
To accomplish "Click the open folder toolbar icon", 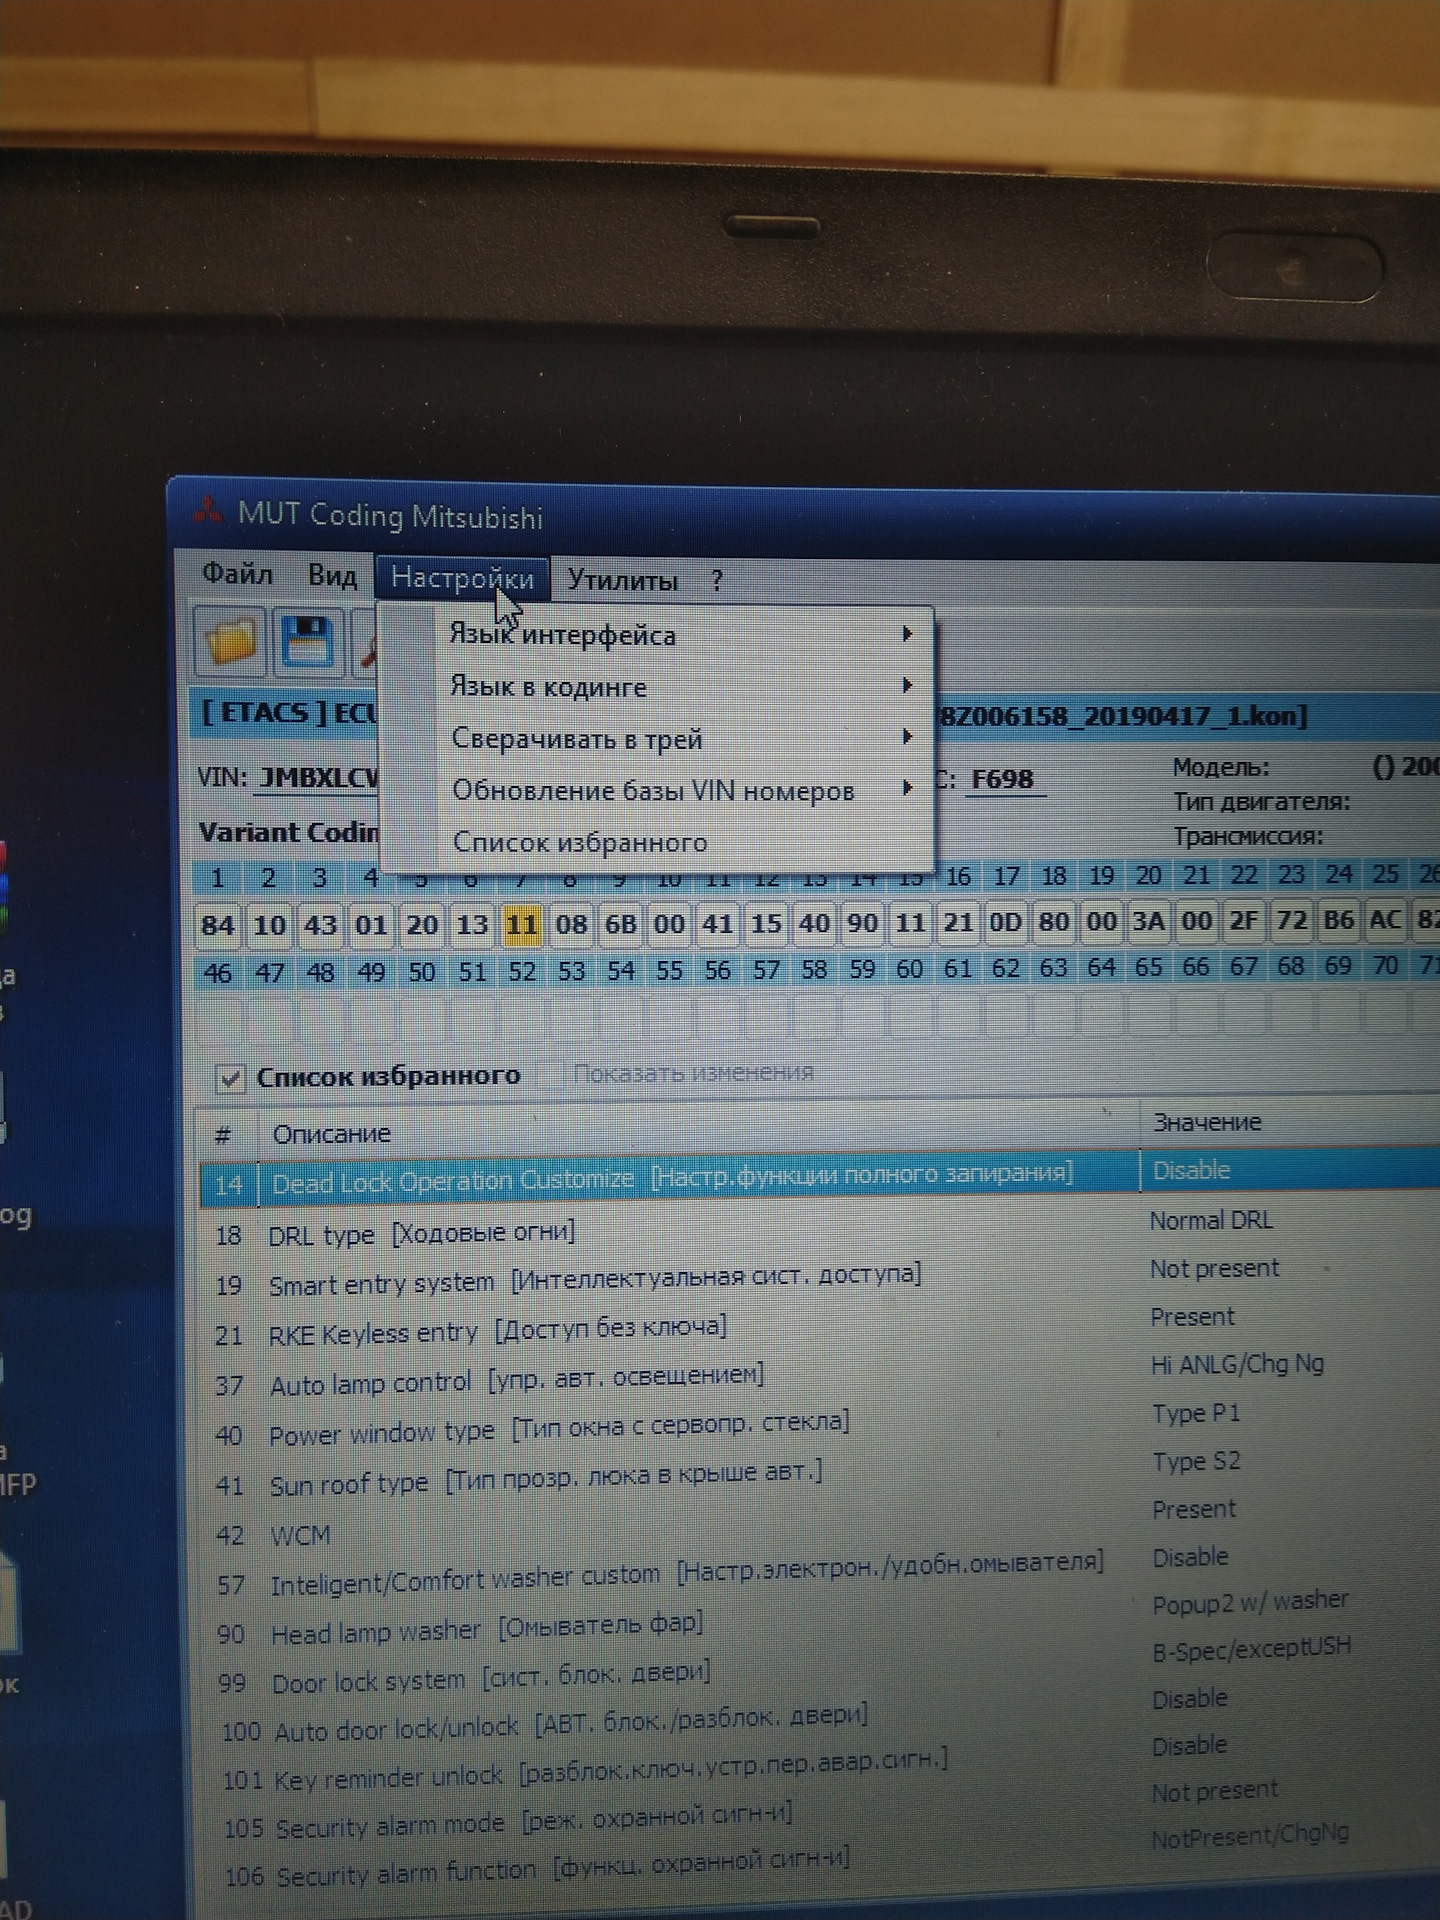I will tap(229, 641).
